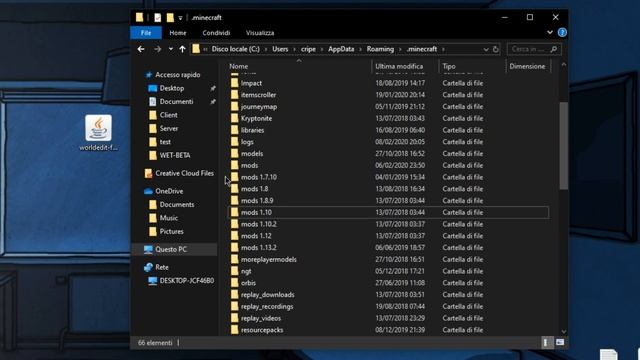Switch to the Condividi ribbon tab
The height and width of the screenshot is (360, 640).
click(216, 33)
